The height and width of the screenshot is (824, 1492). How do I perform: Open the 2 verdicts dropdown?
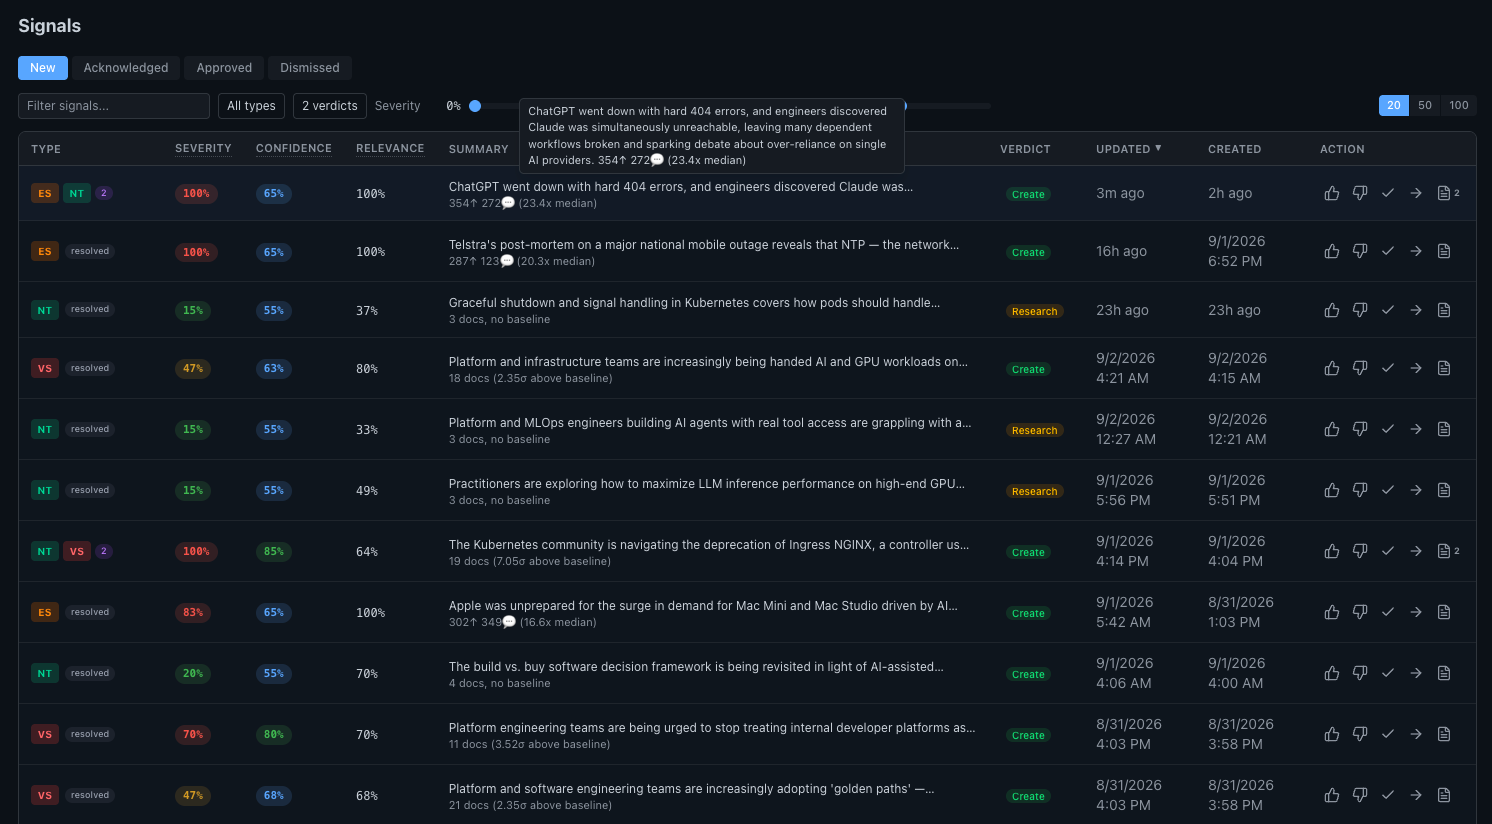pos(330,106)
